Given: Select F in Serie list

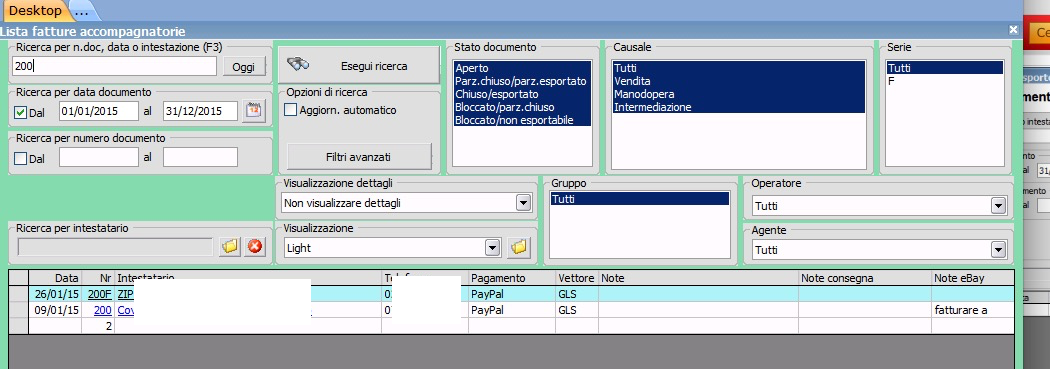Looking at the screenshot, I should click(x=944, y=81).
